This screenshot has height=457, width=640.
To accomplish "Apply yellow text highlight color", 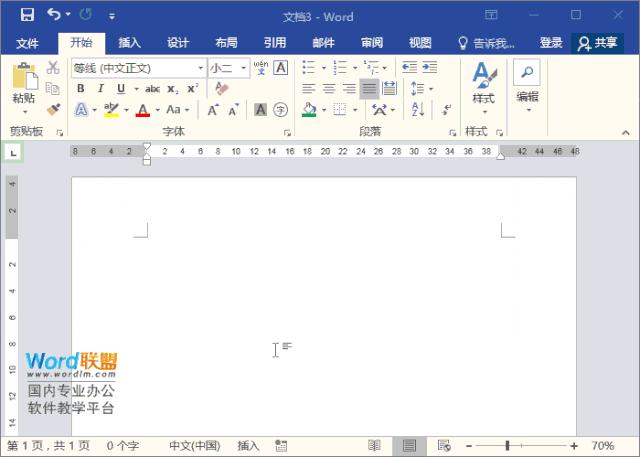I will point(111,110).
